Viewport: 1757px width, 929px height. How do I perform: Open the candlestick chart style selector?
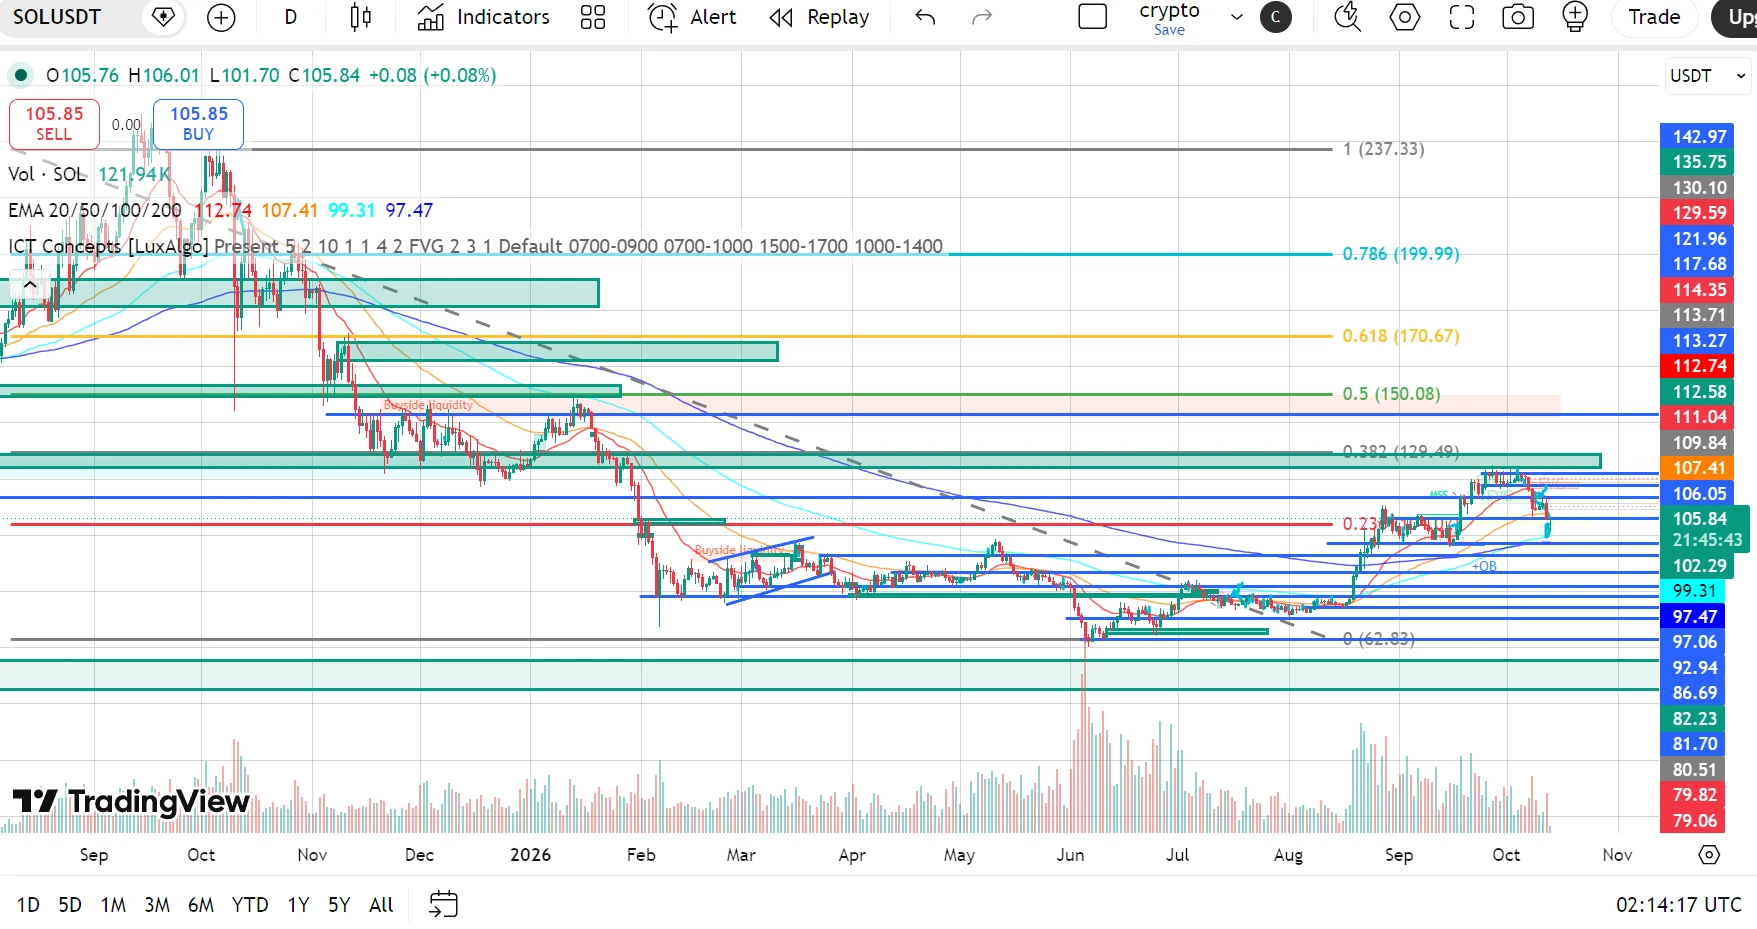(361, 17)
